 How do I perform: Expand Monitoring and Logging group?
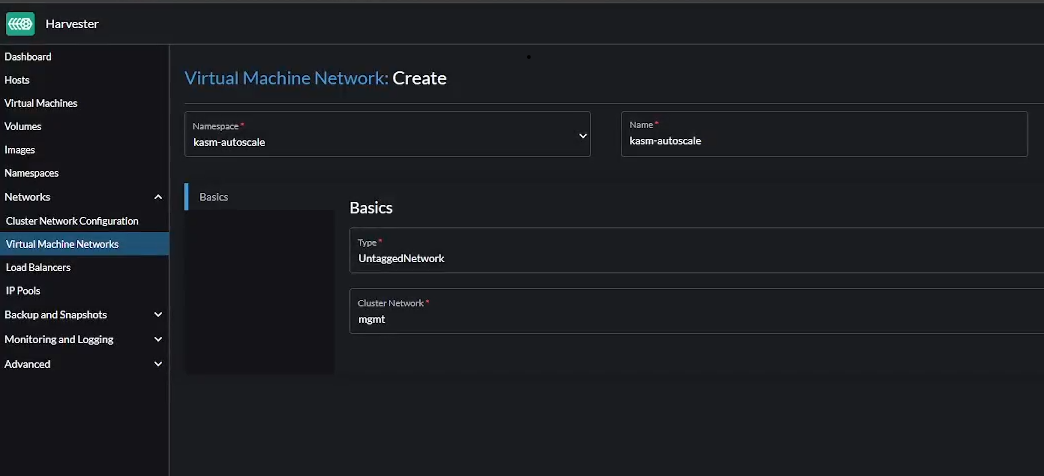pos(158,340)
